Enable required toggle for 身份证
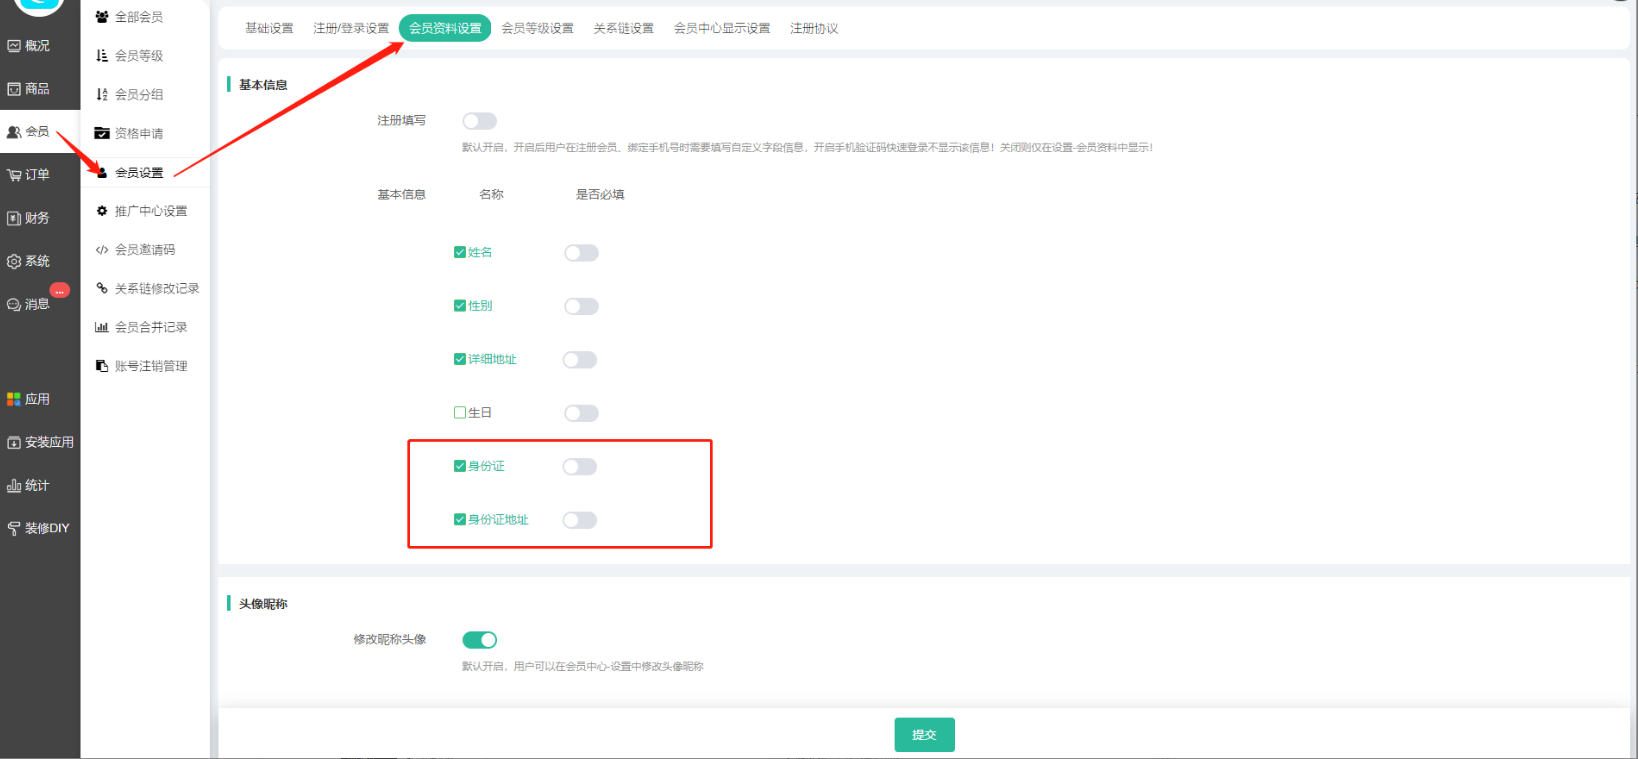The height and width of the screenshot is (759, 1638). 580,467
